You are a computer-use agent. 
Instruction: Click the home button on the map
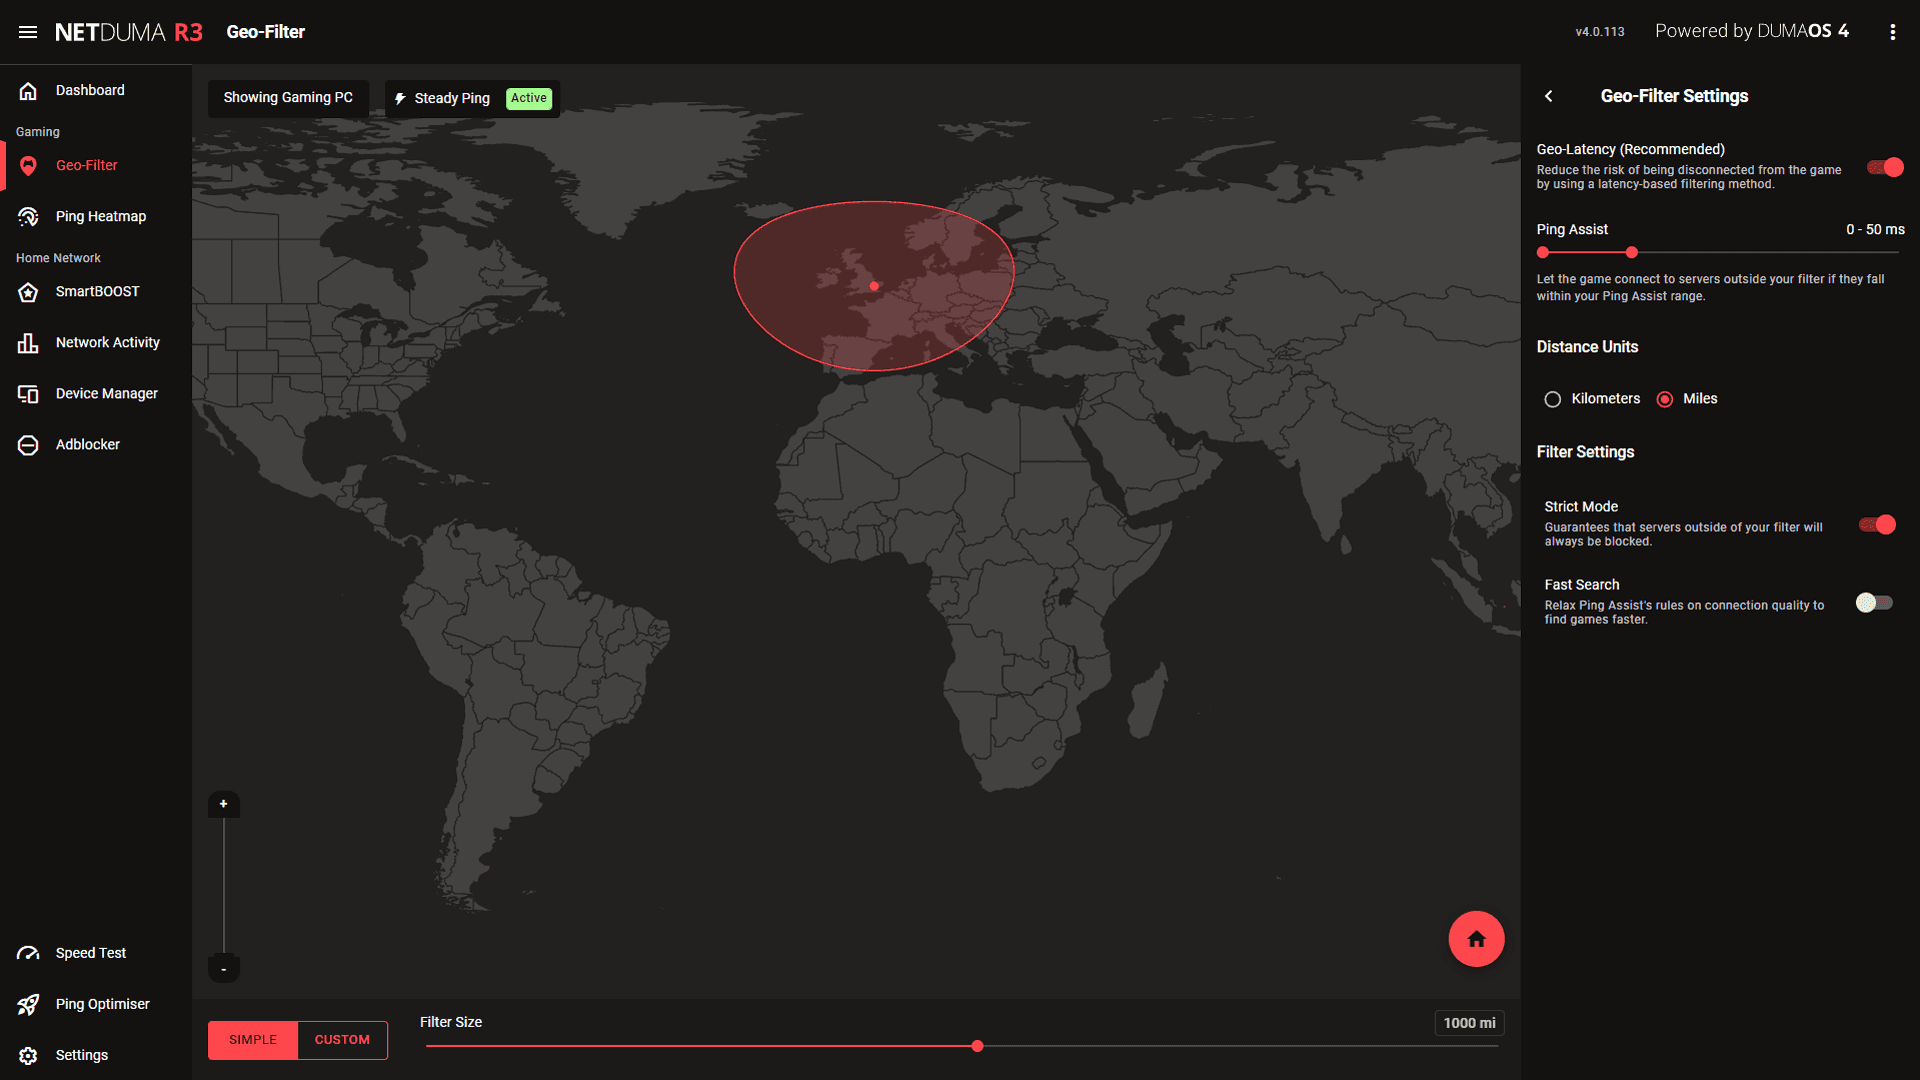tap(1476, 938)
